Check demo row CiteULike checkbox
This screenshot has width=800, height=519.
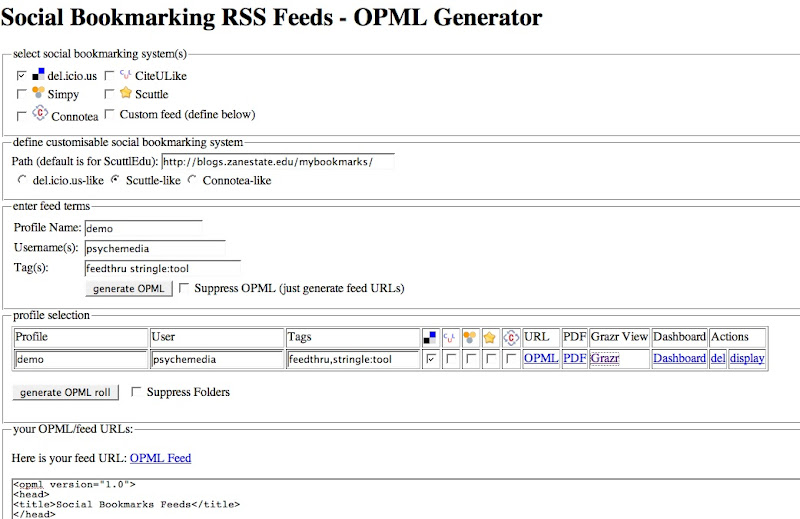tap(451, 359)
